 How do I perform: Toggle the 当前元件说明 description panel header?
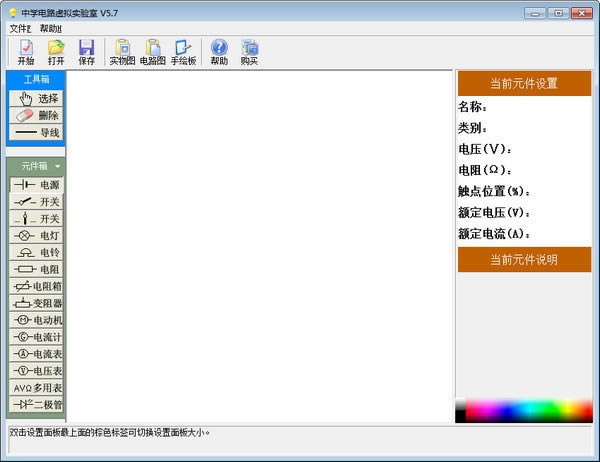coord(523,260)
